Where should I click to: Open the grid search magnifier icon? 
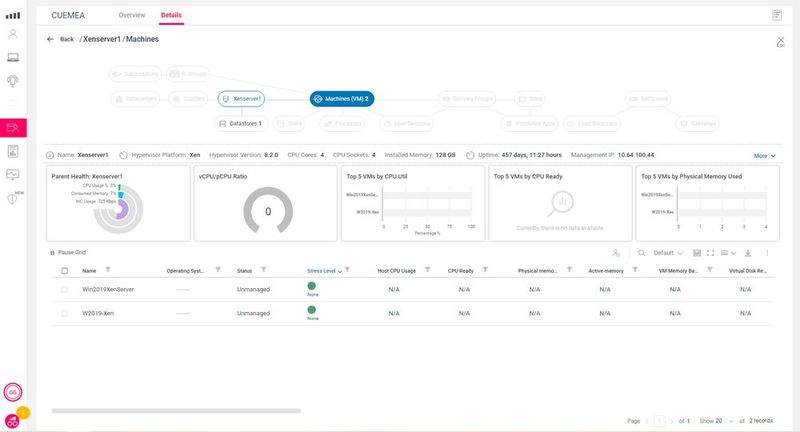[x=642, y=253]
